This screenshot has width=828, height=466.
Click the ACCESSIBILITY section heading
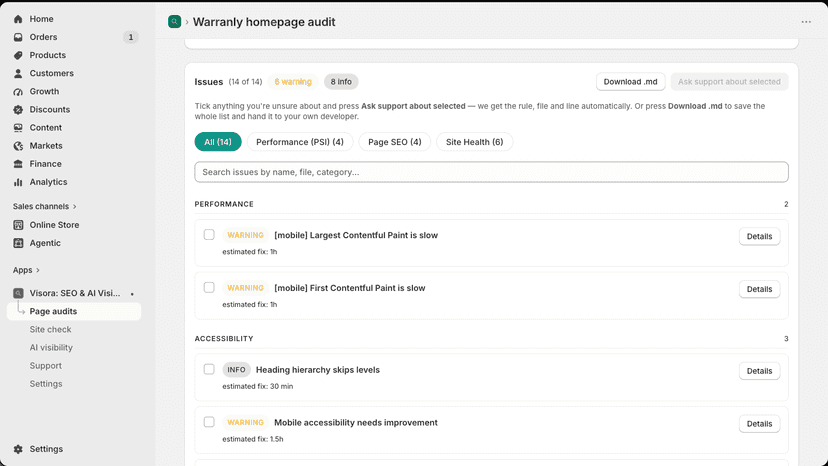(x=224, y=339)
